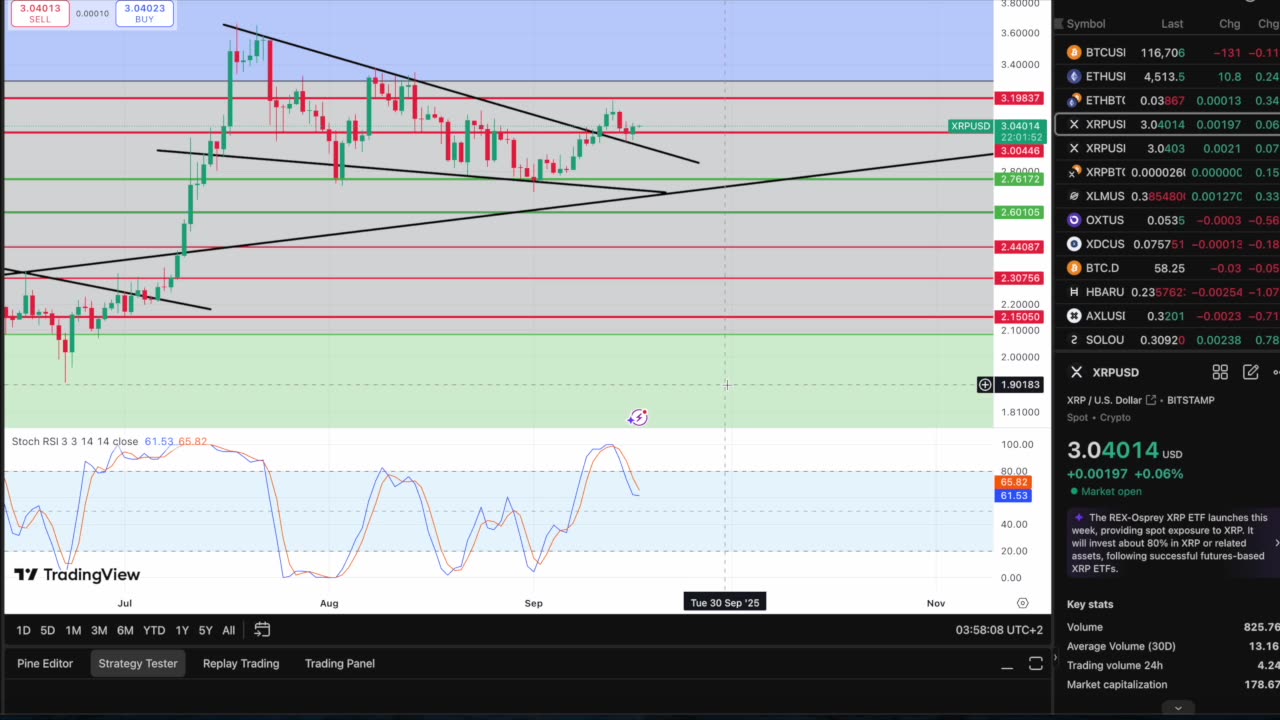Open the Trading Panel tab
Screen dimensions: 1280x720
[340, 664]
